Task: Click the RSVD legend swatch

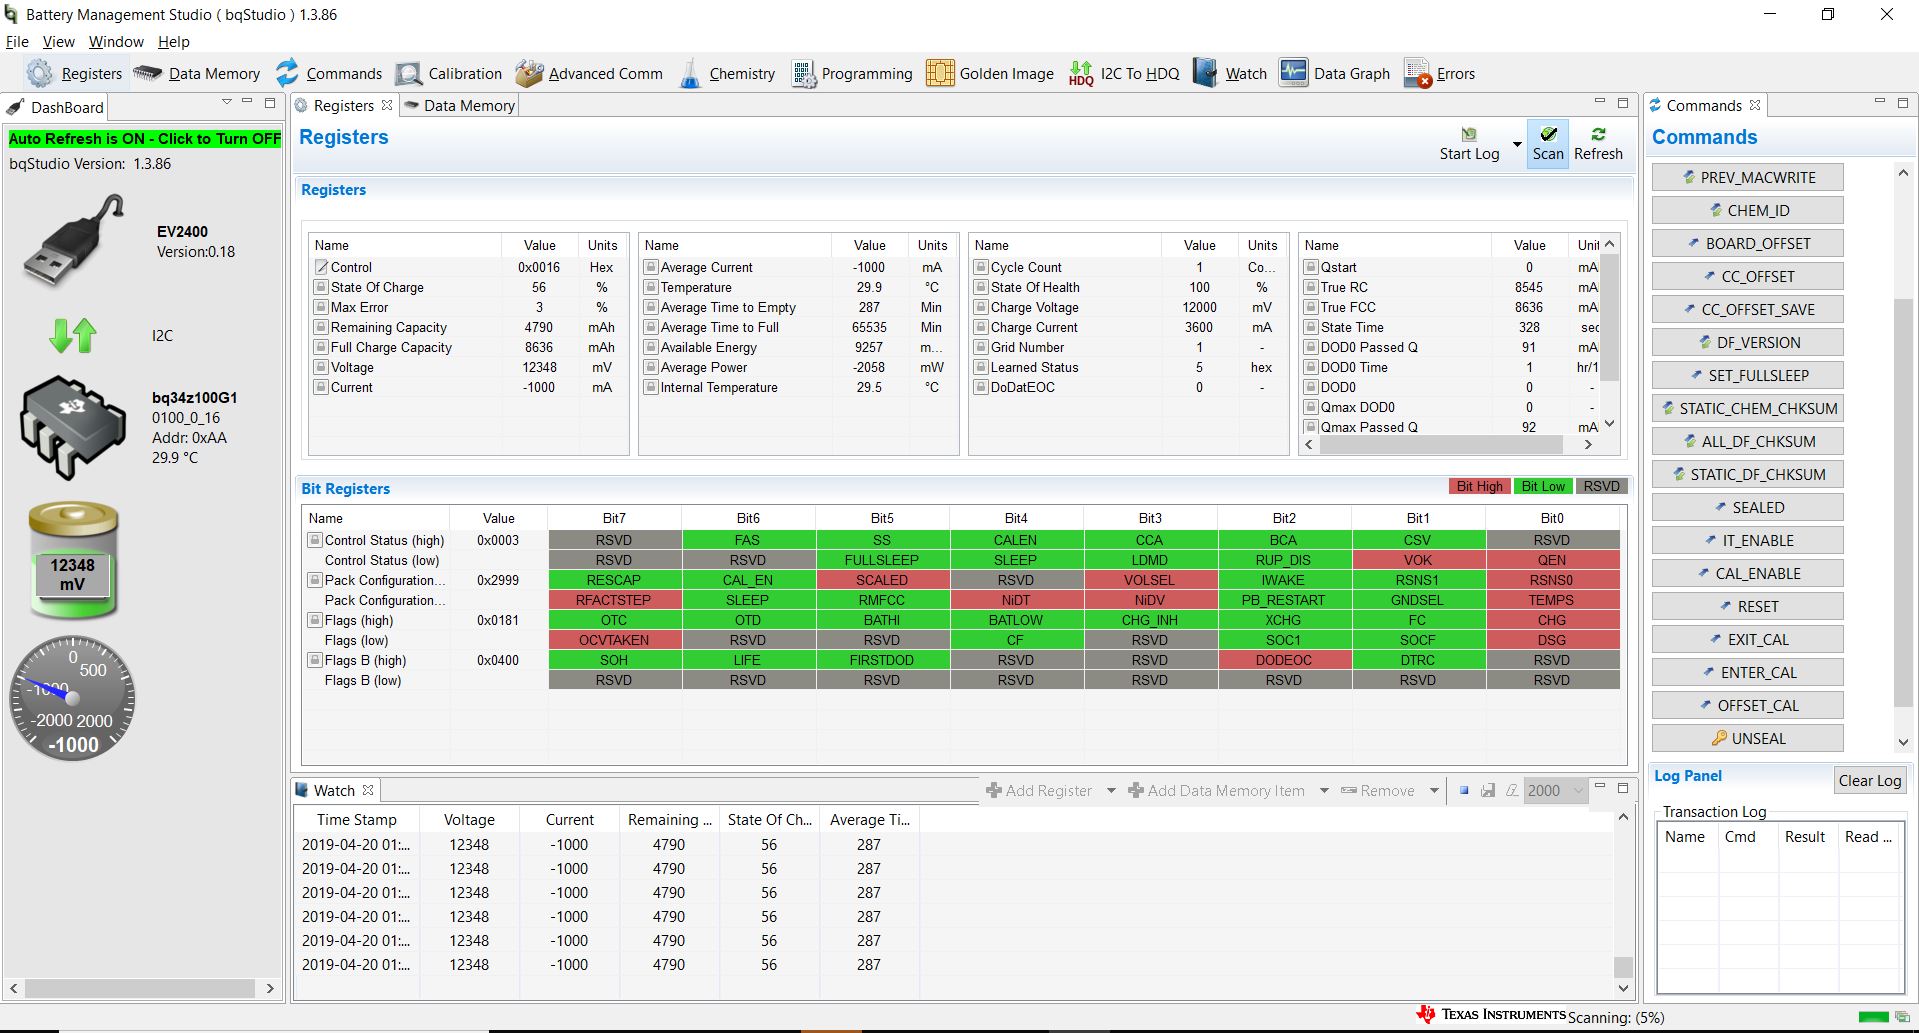Action: (1601, 486)
